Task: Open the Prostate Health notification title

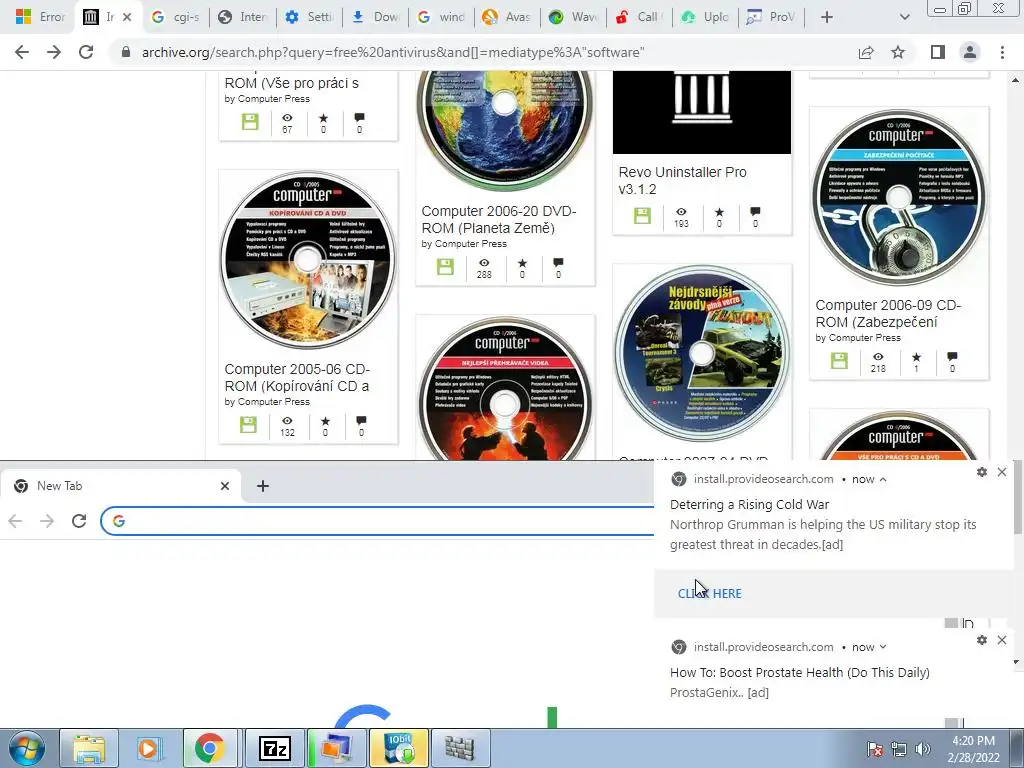Action: tap(800, 673)
